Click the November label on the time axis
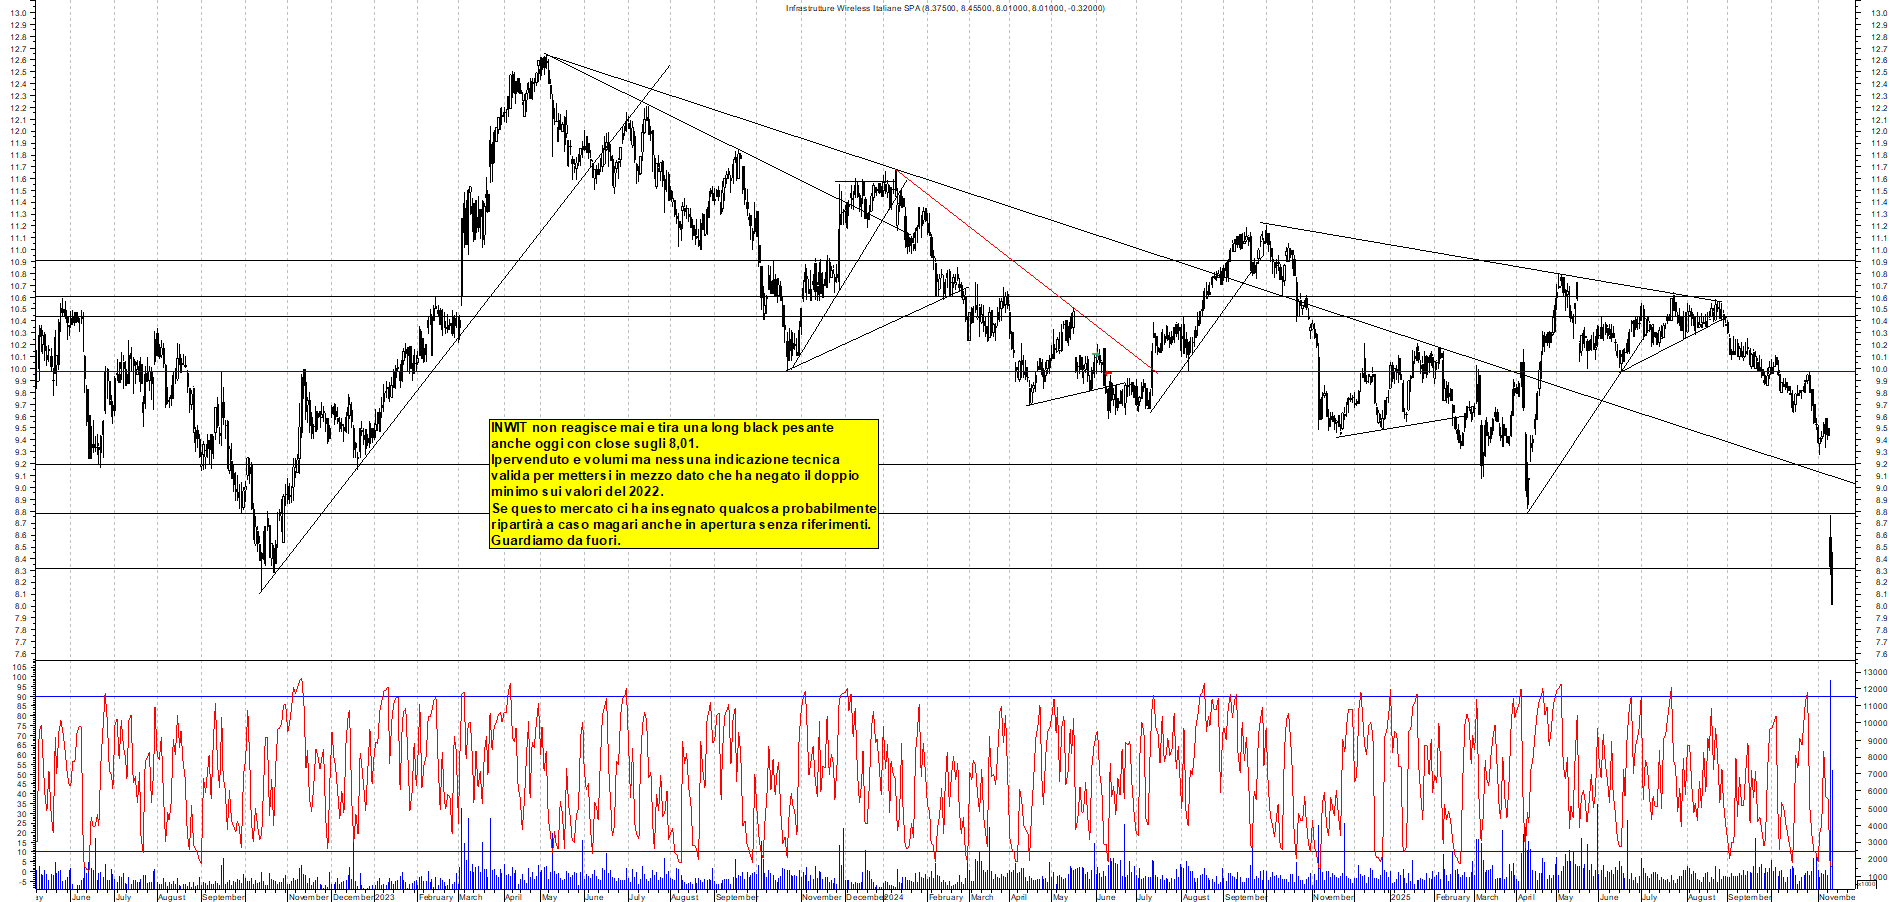Screen dimensions: 1890x902 pos(1836,897)
